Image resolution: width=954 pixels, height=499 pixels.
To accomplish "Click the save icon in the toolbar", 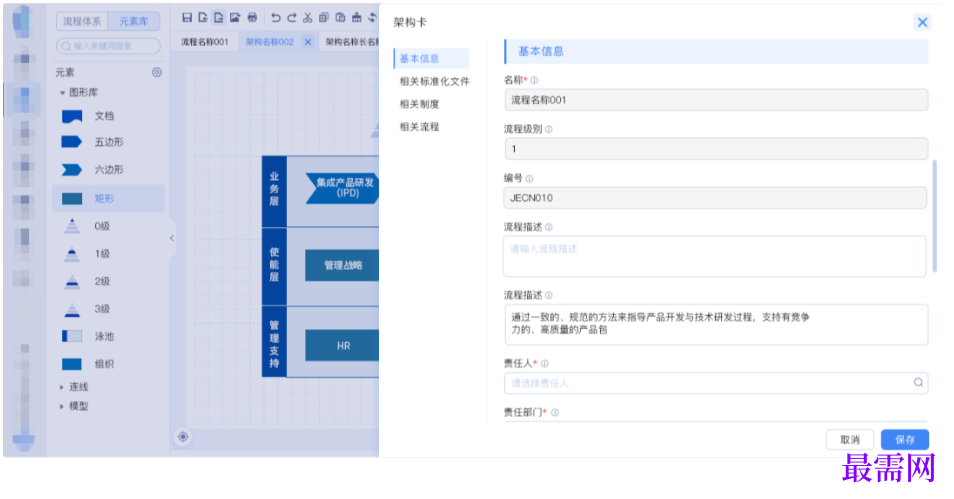I will point(187,18).
